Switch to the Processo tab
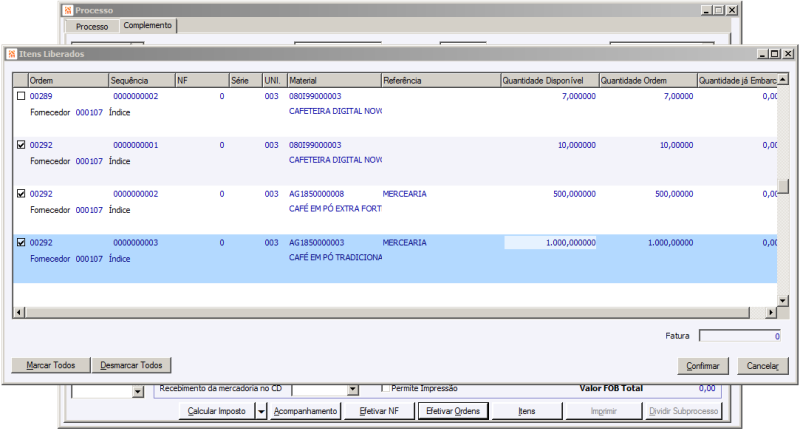 click(92, 27)
